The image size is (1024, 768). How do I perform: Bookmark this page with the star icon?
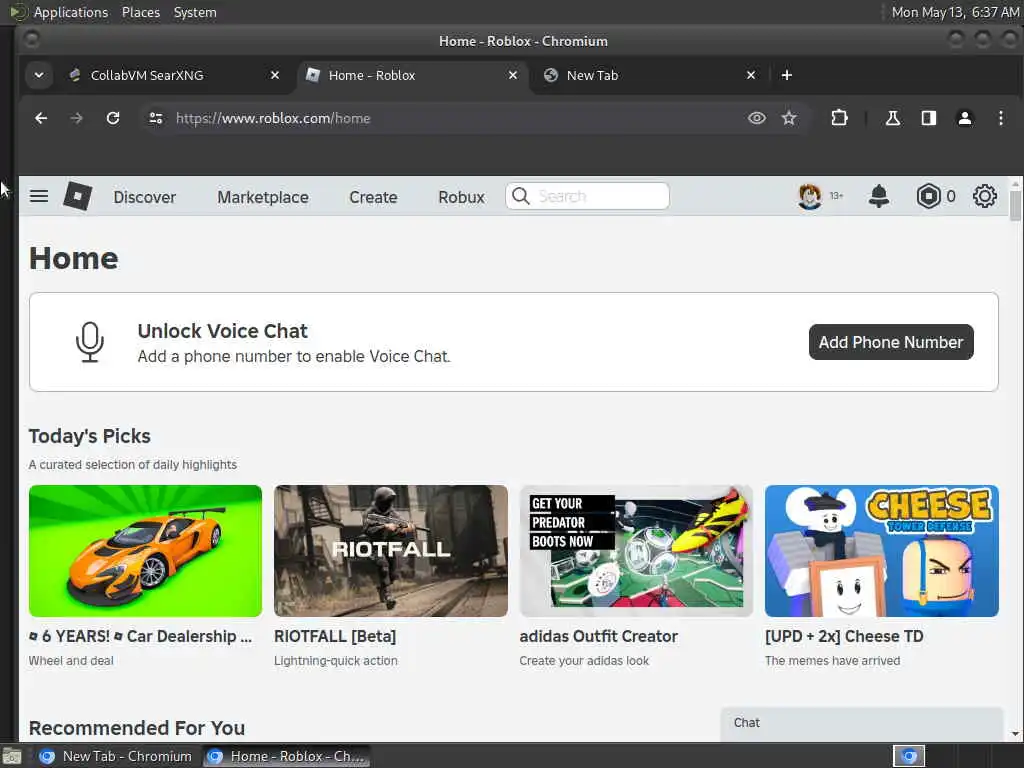tap(789, 118)
